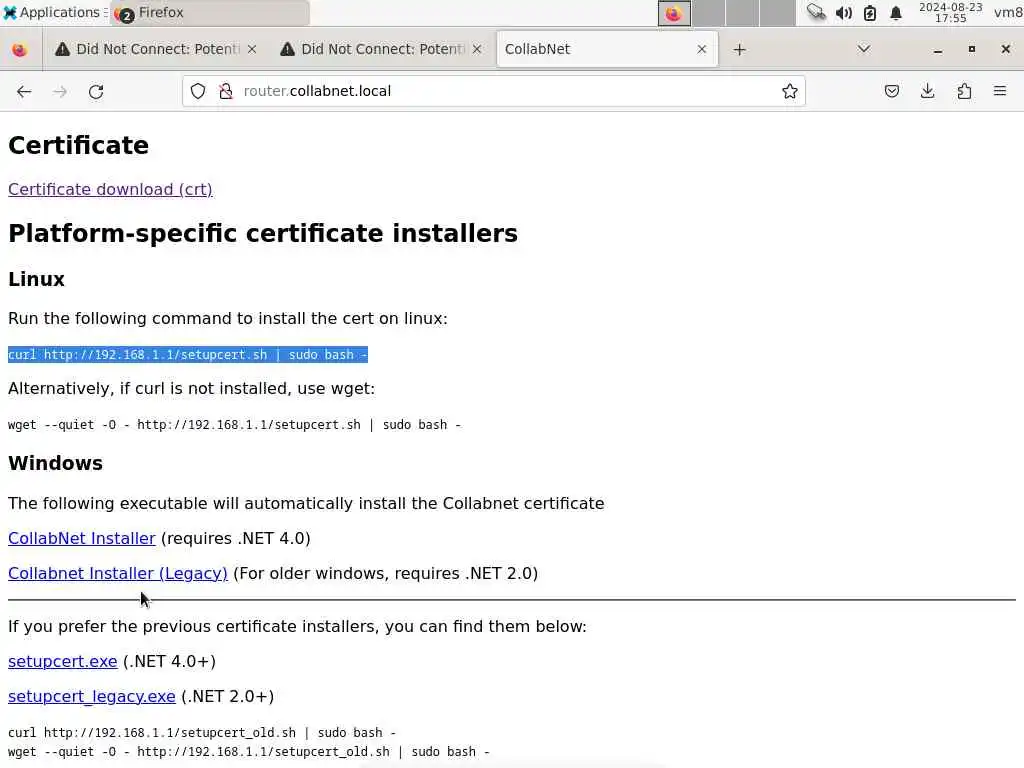The height and width of the screenshot is (768, 1024).
Task: Open a new tab with the plus
Action: tap(739, 50)
